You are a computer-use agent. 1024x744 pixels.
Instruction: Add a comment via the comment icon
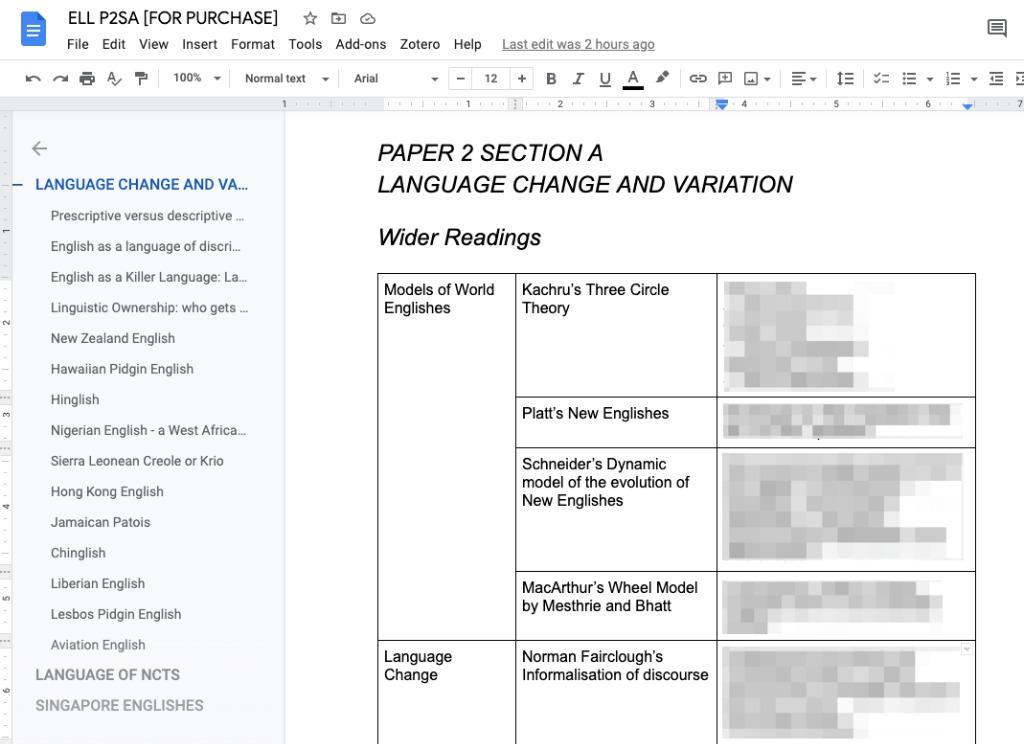tap(723, 78)
